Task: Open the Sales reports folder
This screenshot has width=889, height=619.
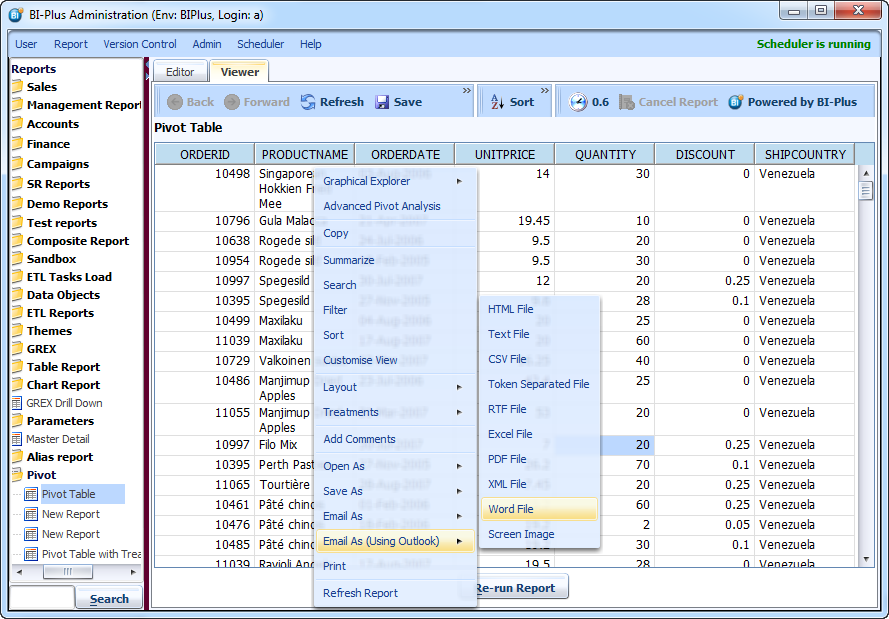Action: [41, 87]
